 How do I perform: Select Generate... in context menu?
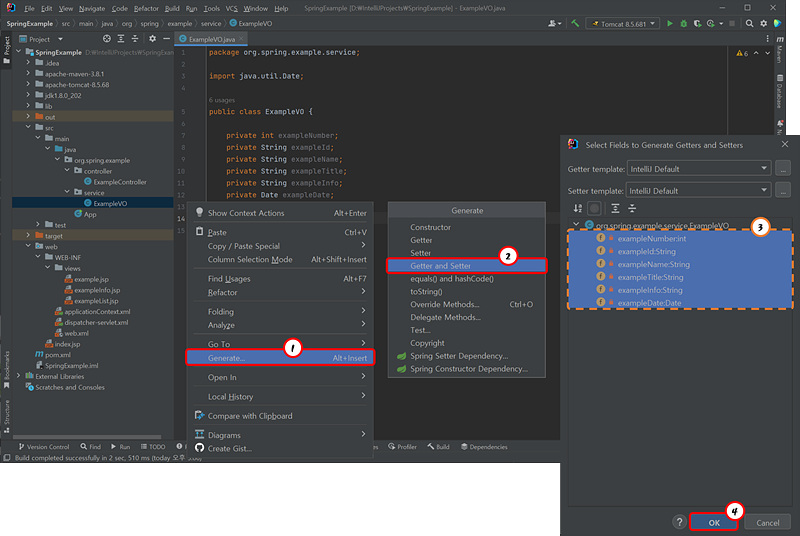281,358
